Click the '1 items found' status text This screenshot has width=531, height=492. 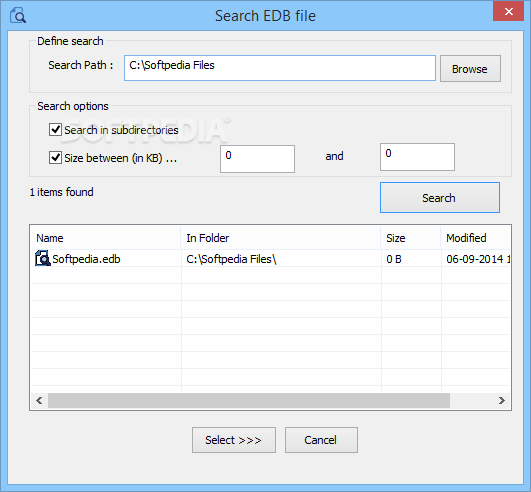pos(61,192)
